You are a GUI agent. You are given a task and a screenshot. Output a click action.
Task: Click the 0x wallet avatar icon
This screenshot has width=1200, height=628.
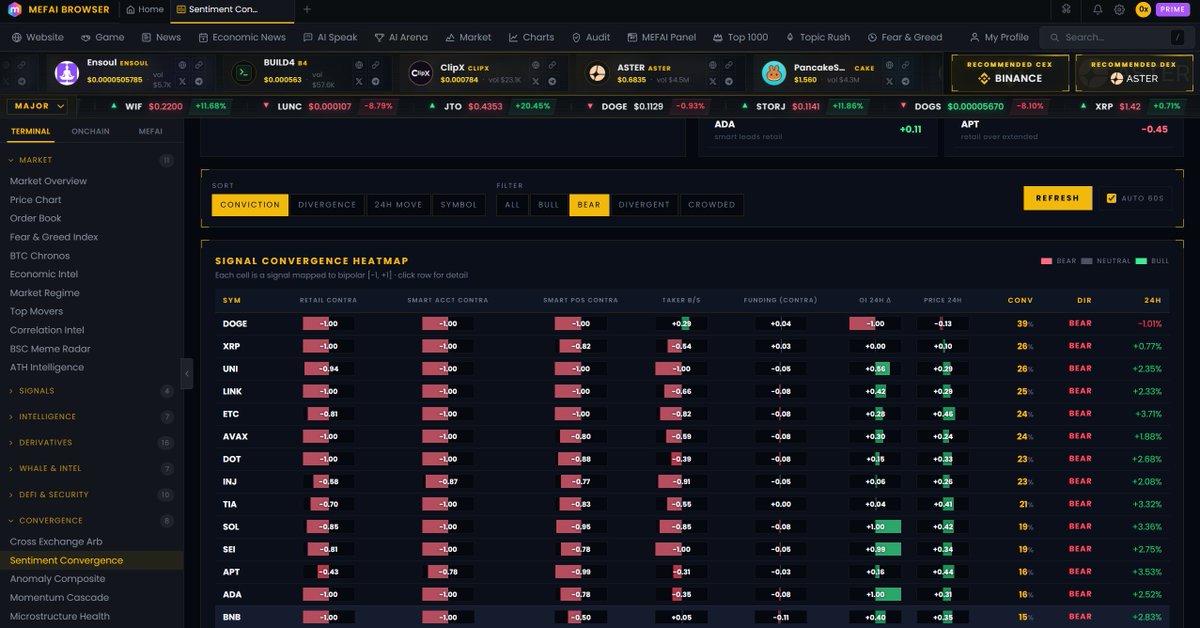pos(1143,9)
